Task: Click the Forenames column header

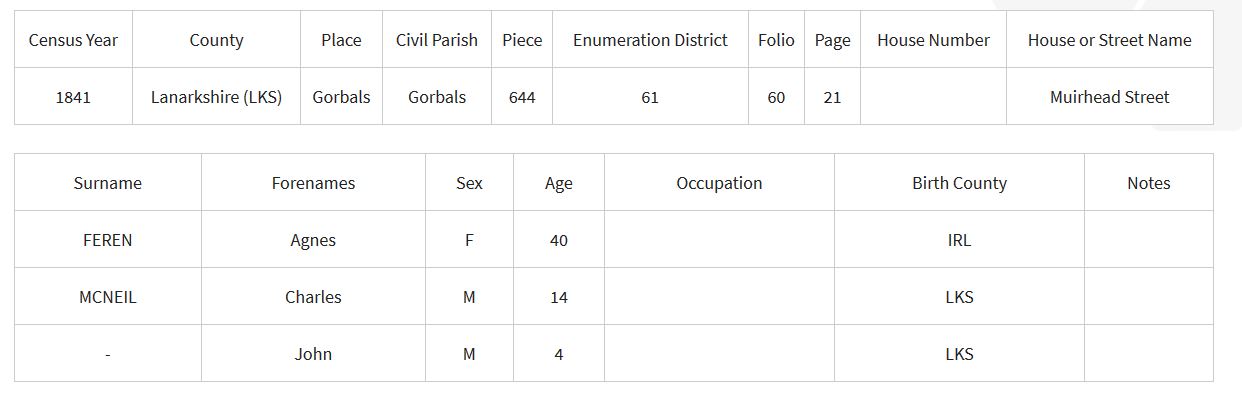Action: (313, 183)
